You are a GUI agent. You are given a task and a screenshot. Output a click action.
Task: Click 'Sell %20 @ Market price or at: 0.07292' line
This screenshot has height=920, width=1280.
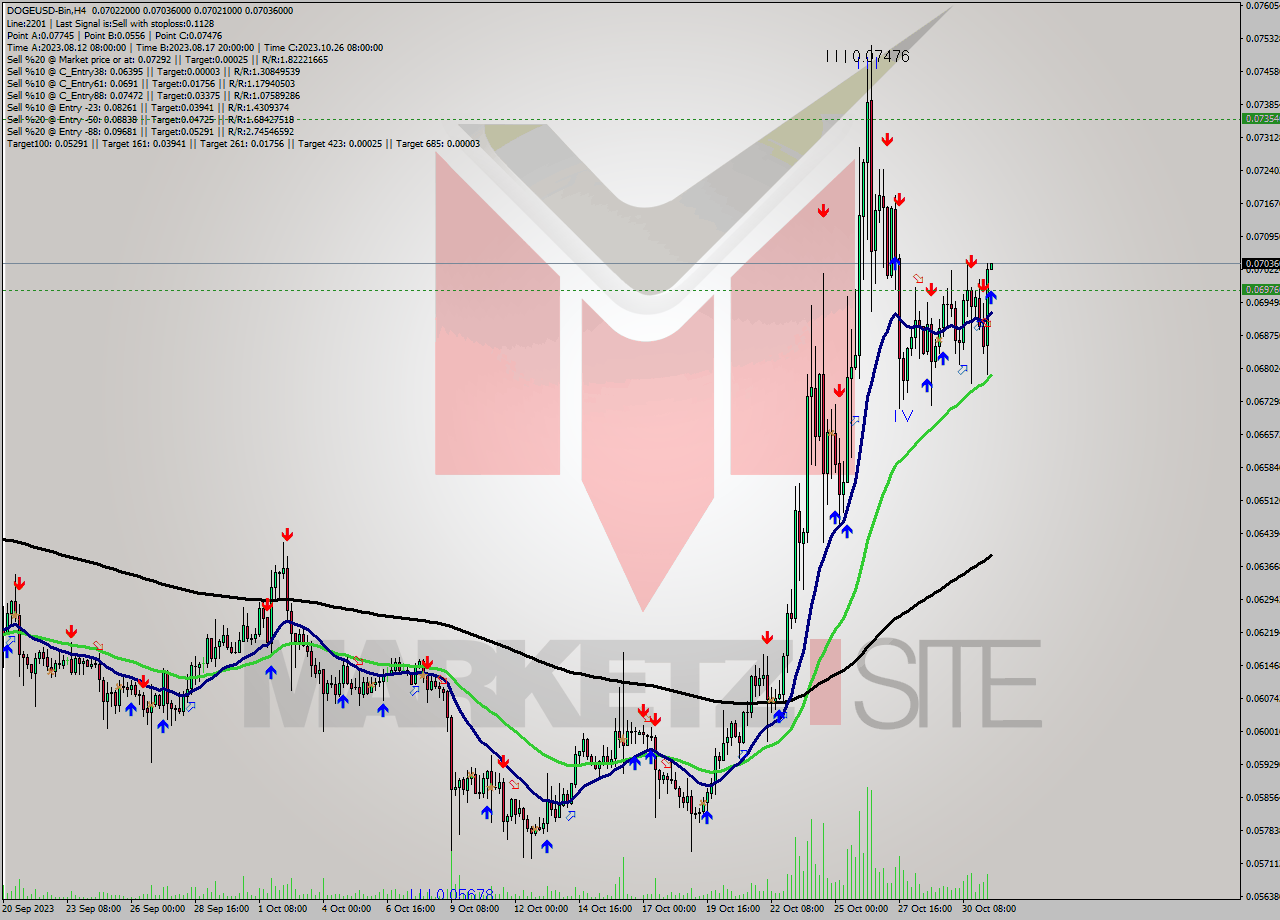(167, 59)
